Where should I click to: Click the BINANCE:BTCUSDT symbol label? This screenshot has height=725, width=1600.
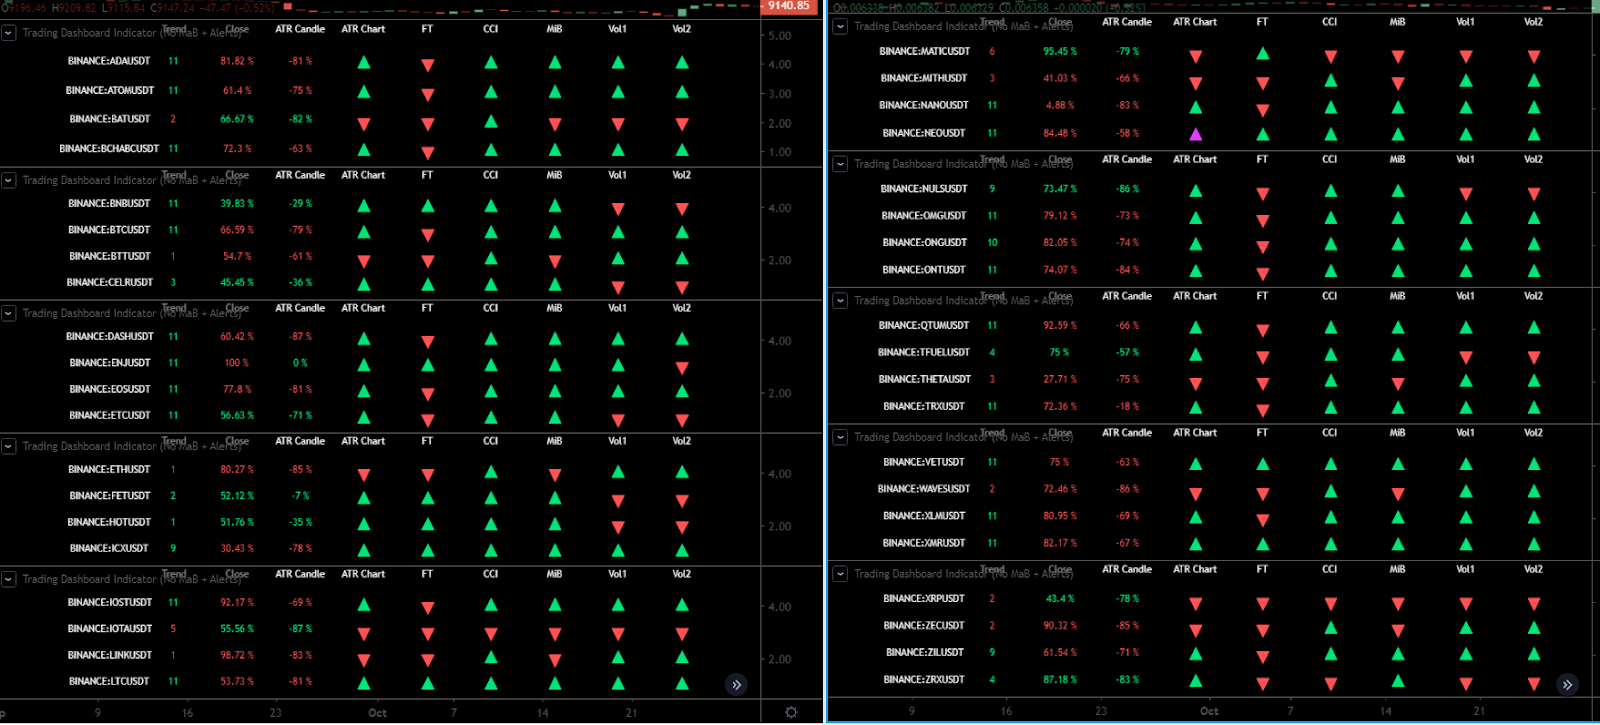(109, 230)
